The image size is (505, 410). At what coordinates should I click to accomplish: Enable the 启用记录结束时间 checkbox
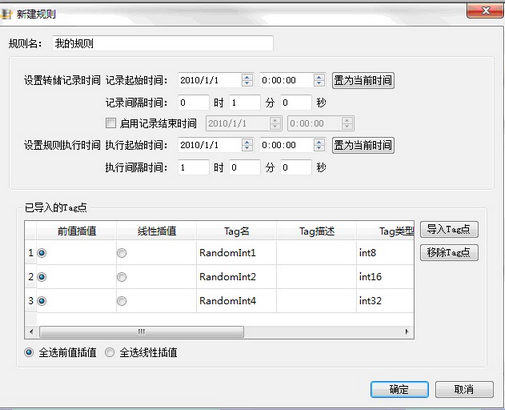coord(111,123)
